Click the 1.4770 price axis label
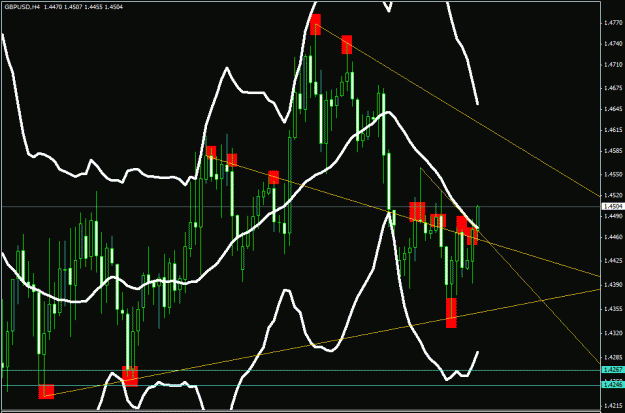The height and width of the screenshot is (413, 625). [612, 24]
